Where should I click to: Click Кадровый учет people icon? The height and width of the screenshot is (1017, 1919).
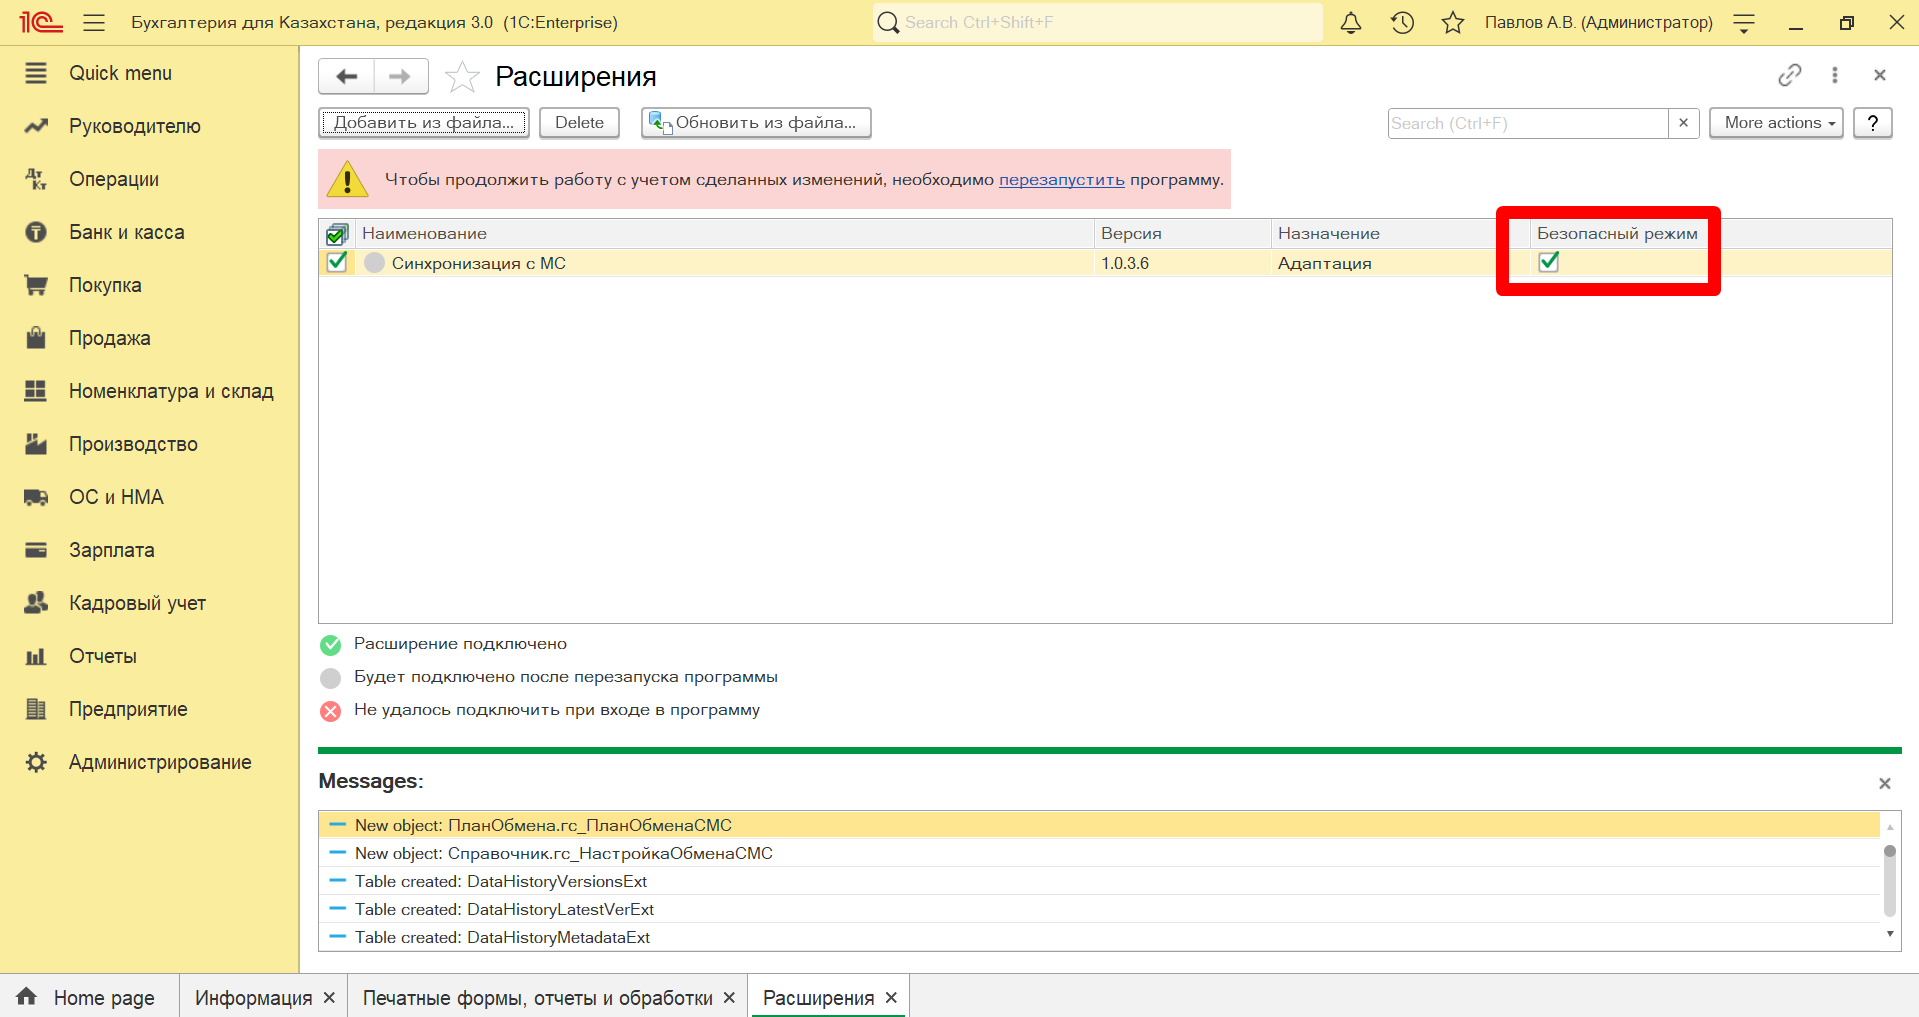(x=36, y=603)
